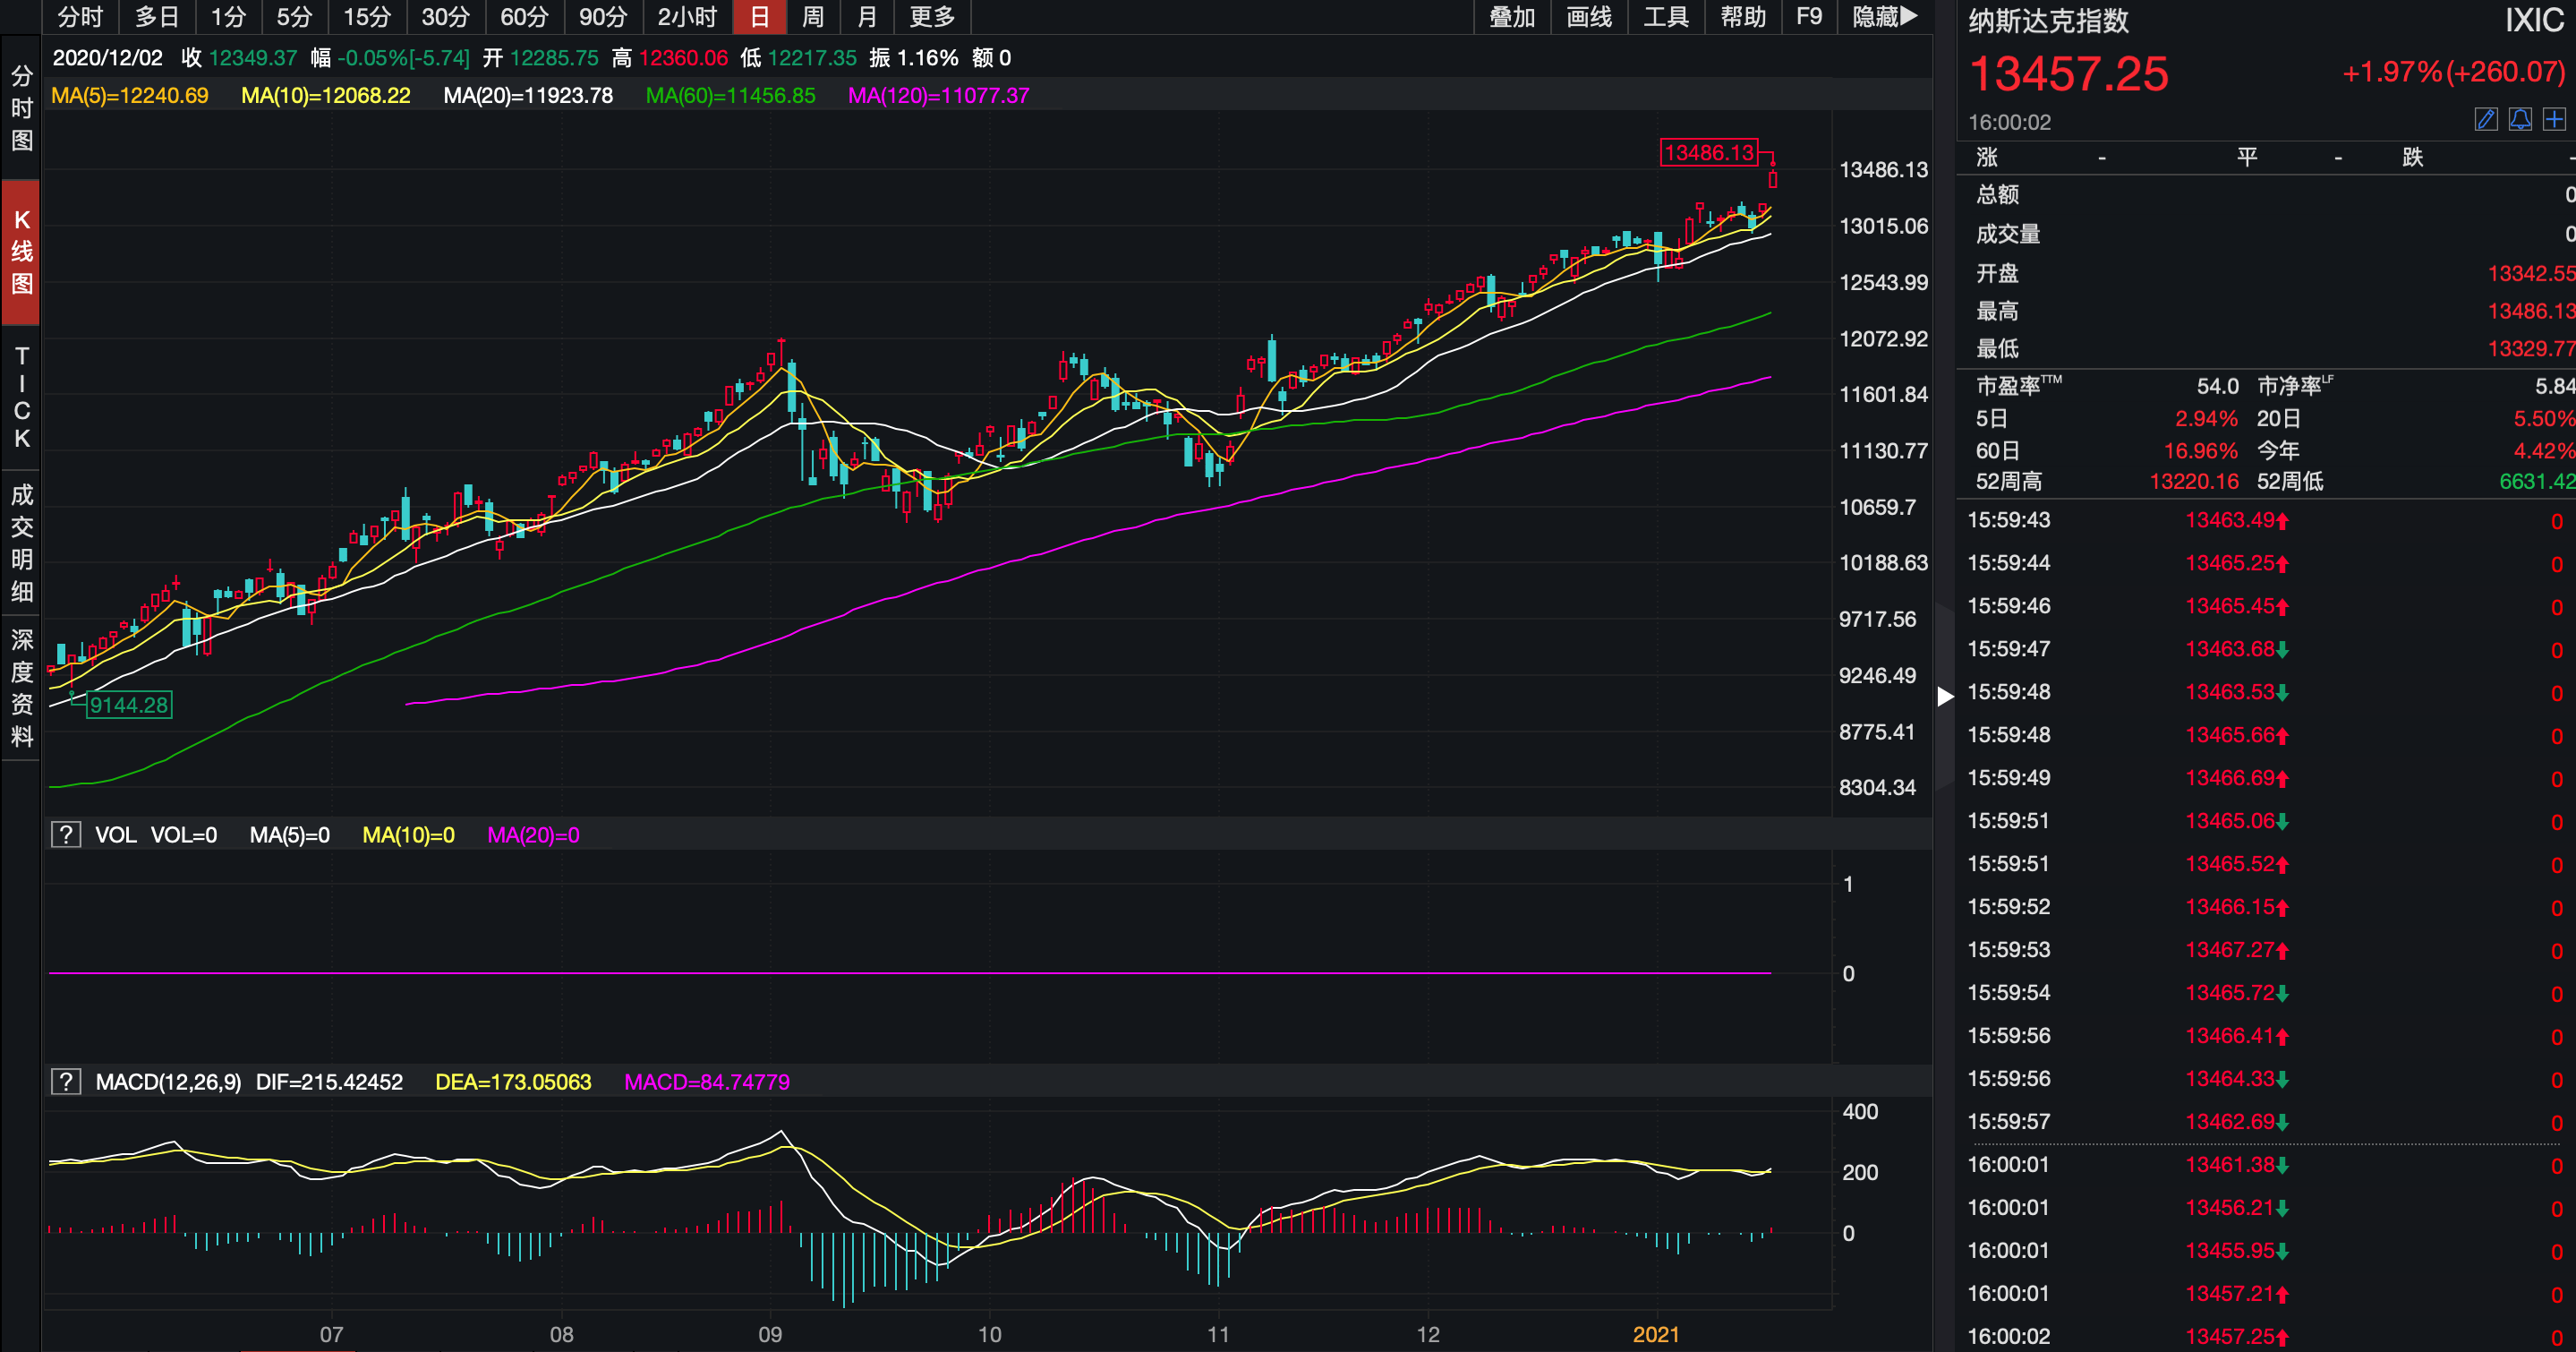Click the 开盘 value 13342.55
This screenshot has width=2576, height=1352.
[x=2531, y=273]
